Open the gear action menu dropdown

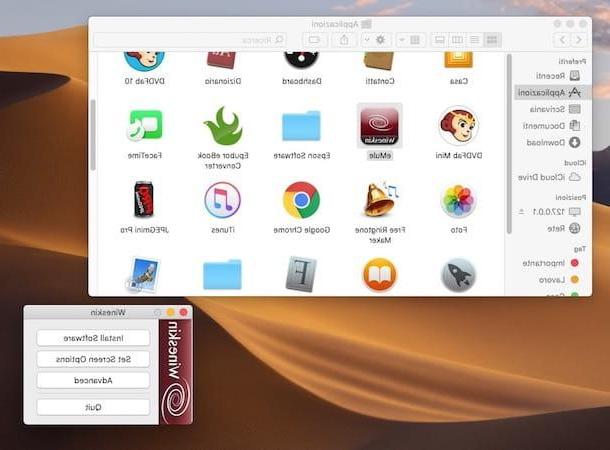(x=374, y=40)
